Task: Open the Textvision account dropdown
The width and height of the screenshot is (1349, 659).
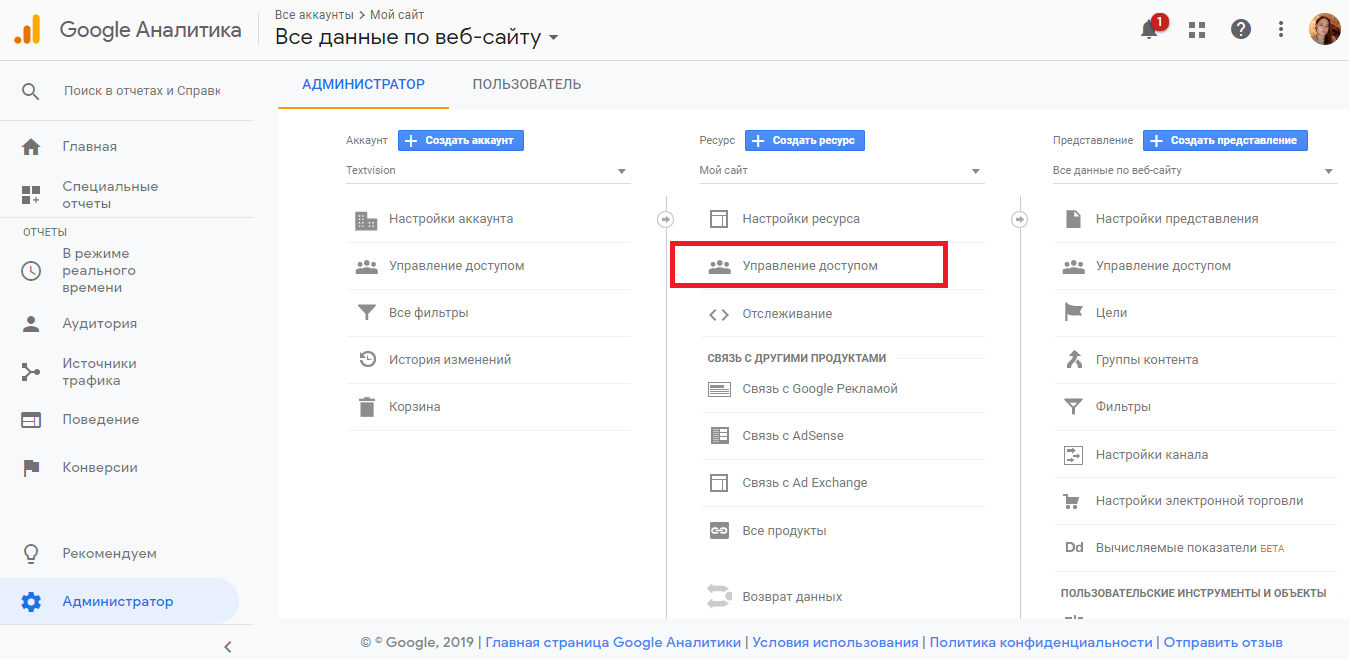Action: tap(488, 171)
